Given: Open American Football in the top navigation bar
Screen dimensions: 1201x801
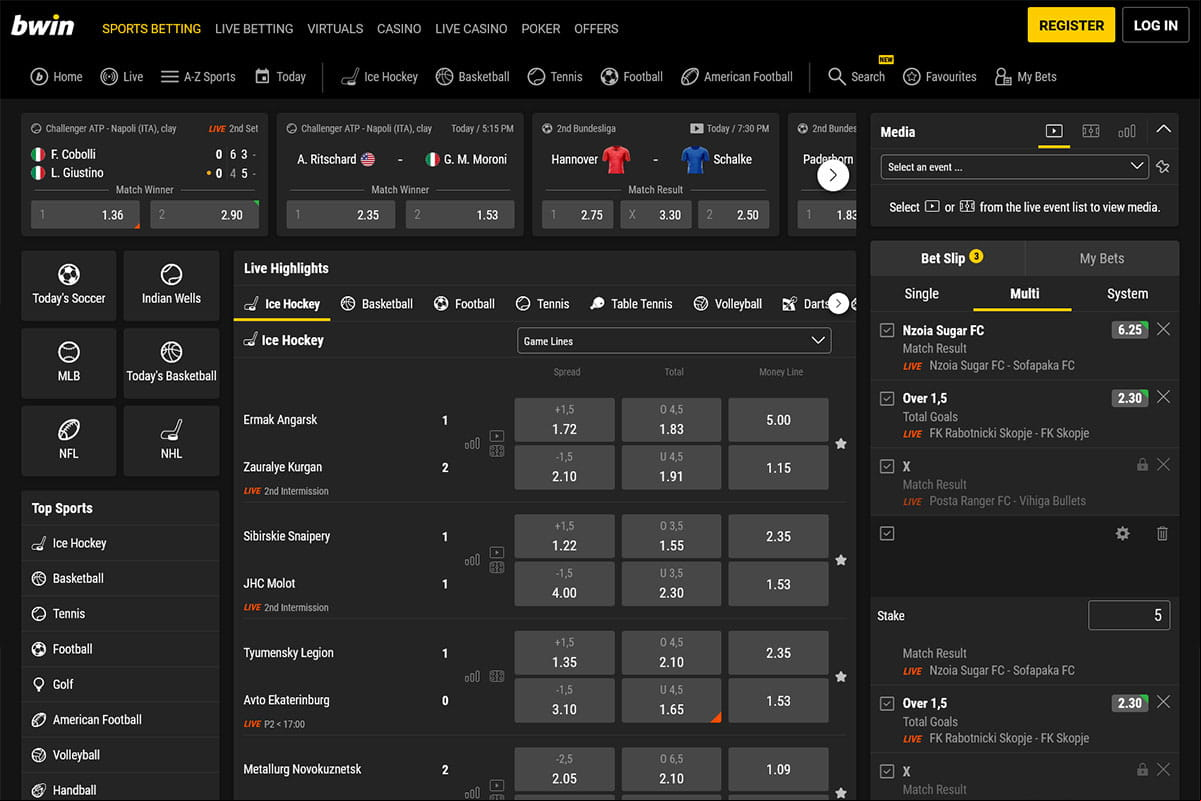Looking at the screenshot, I should [x=736, y=76].
